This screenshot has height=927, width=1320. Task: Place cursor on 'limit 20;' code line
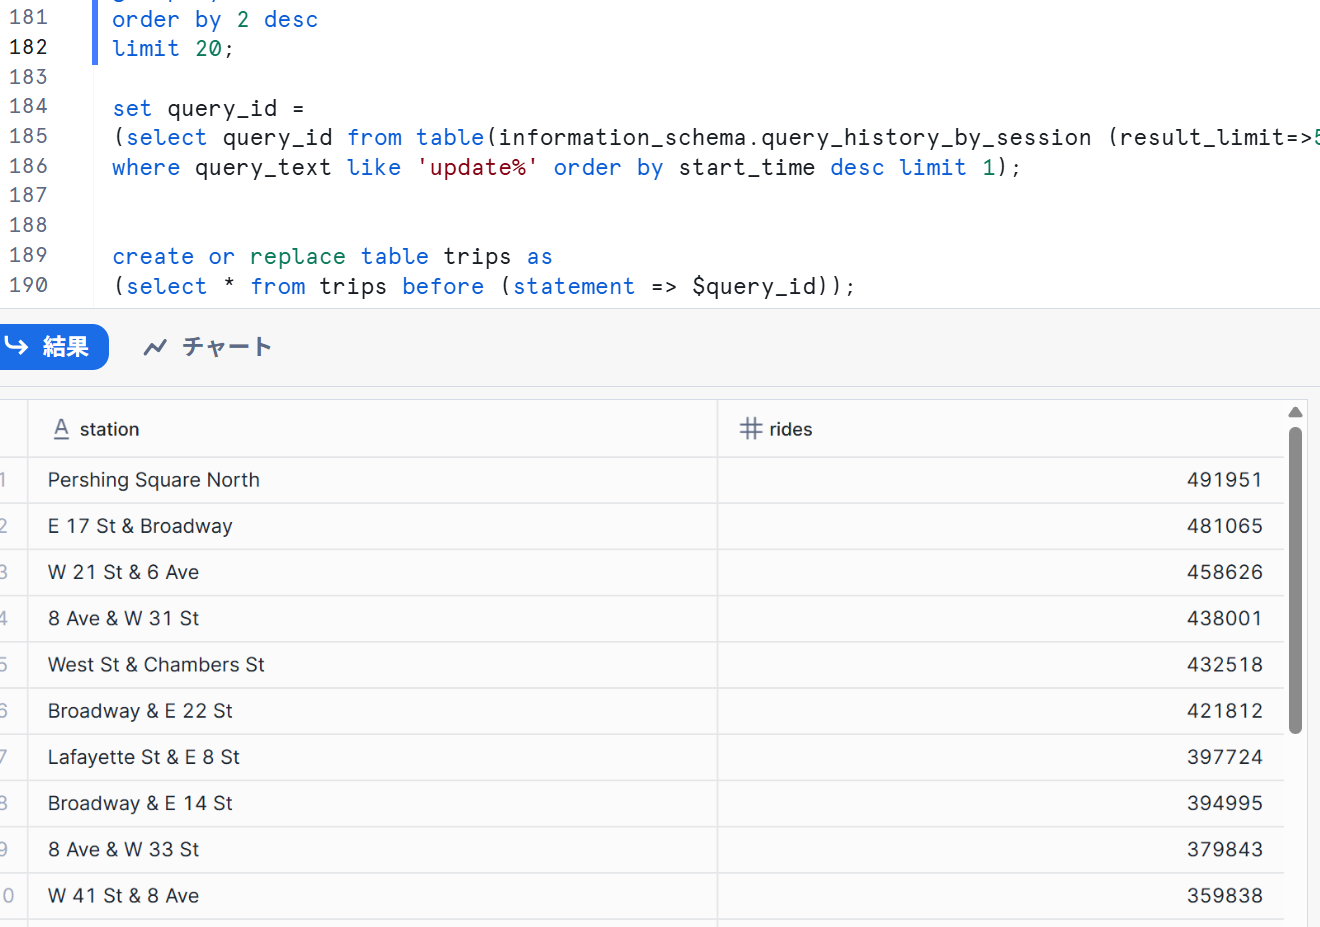173,48
